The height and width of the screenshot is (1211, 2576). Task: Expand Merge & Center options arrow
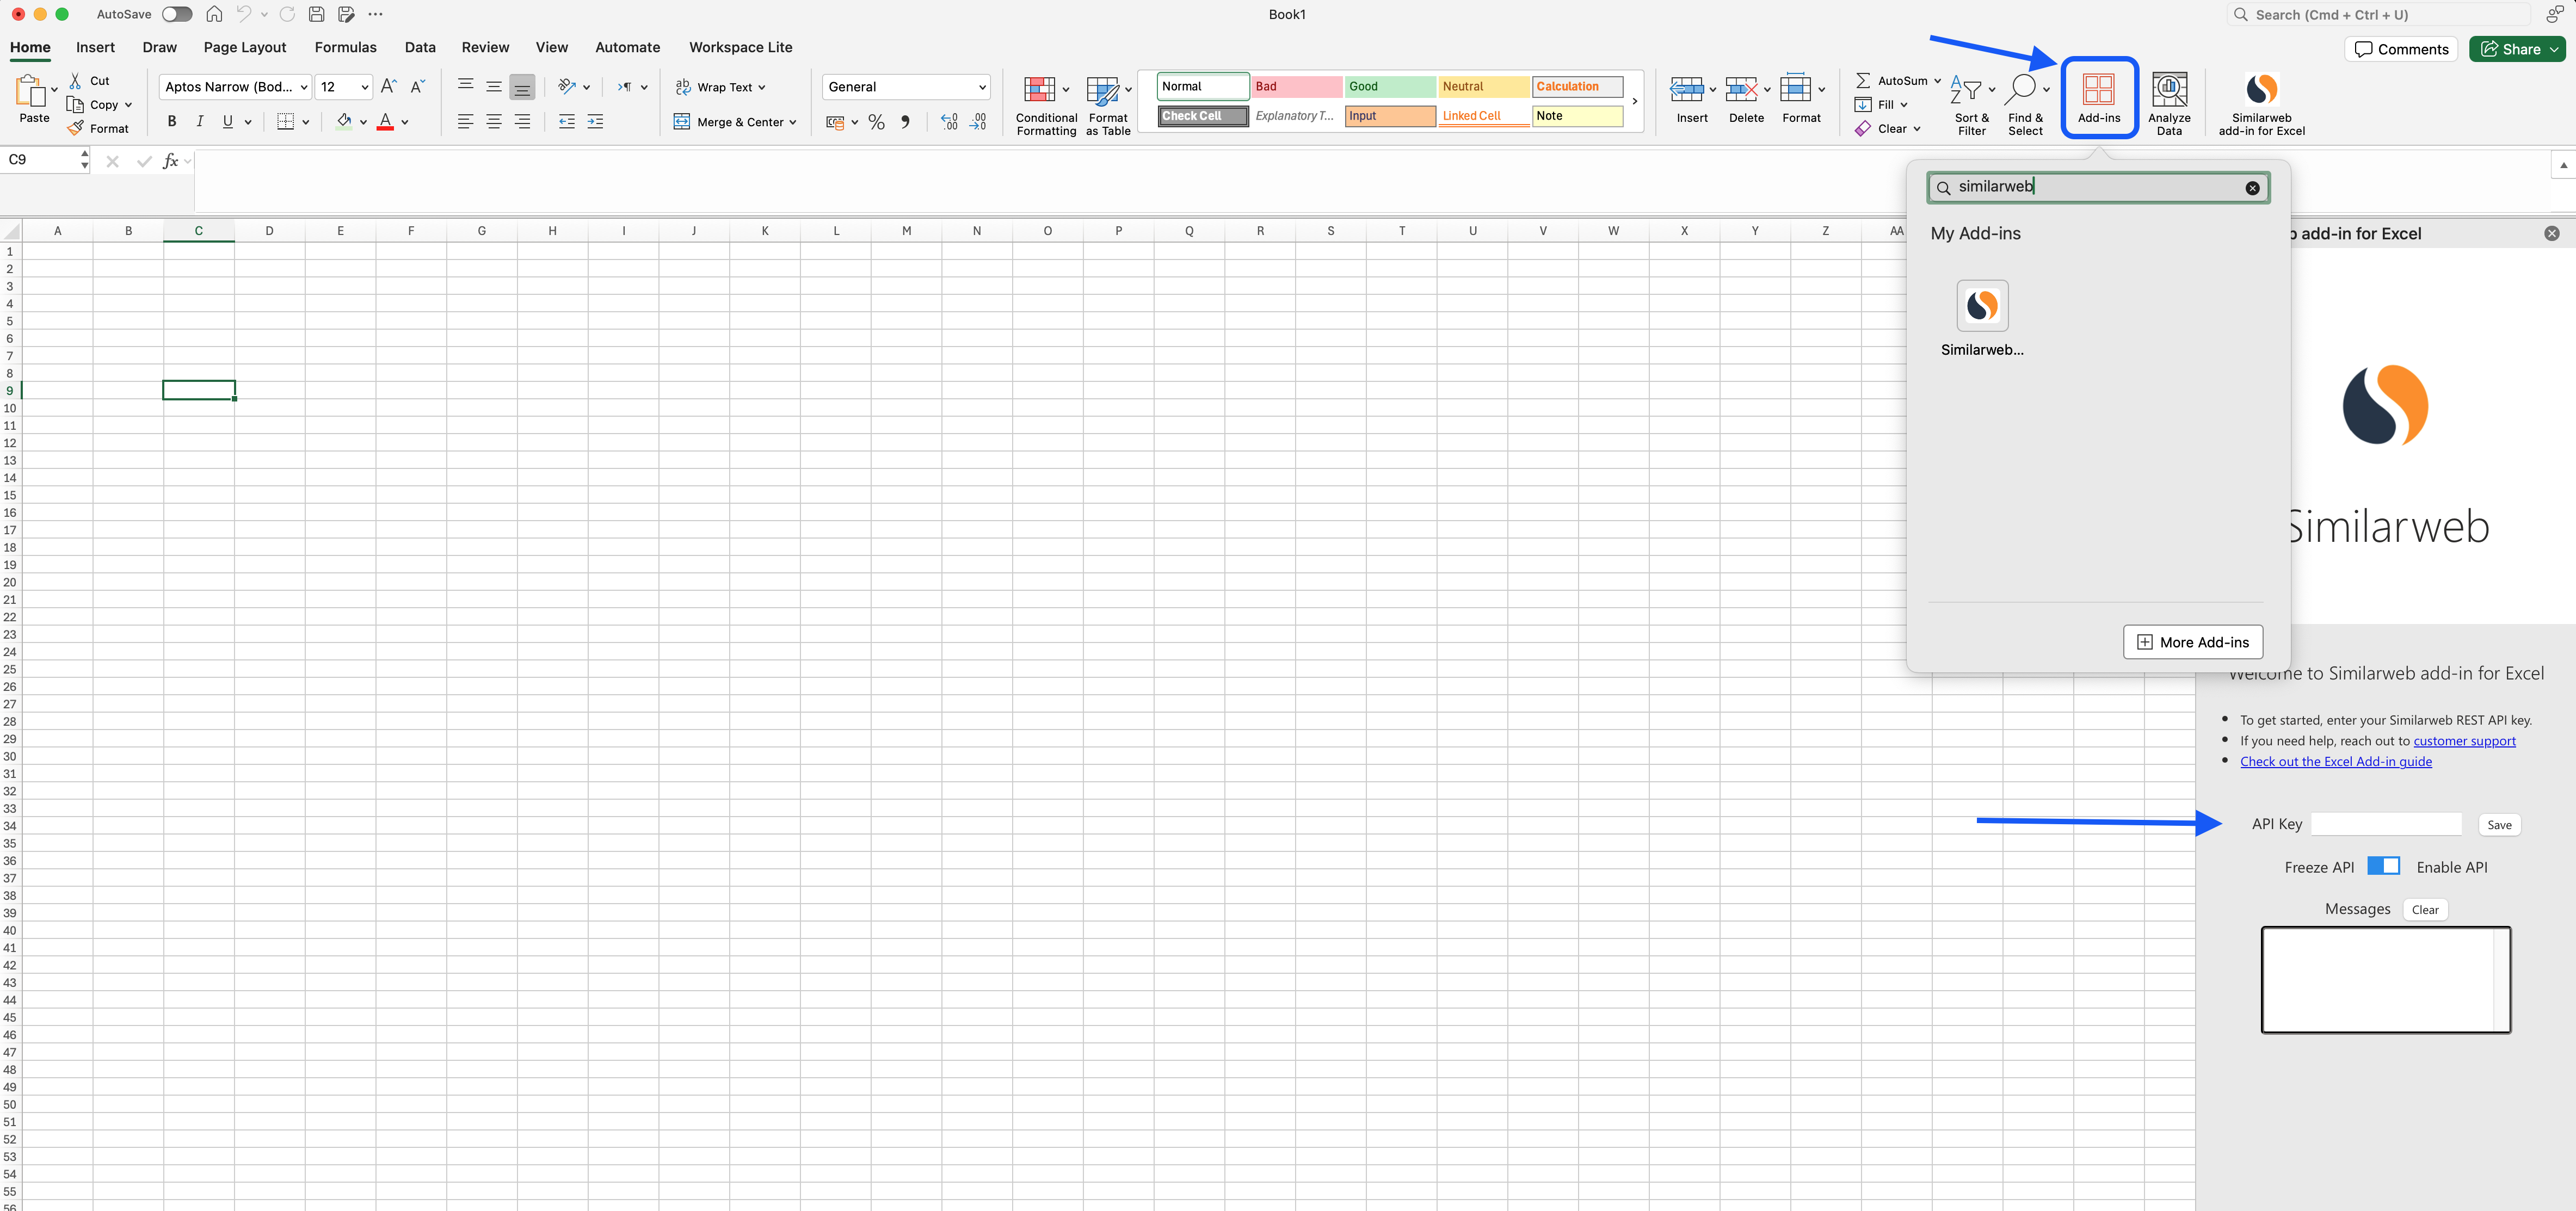pos(793,122)
